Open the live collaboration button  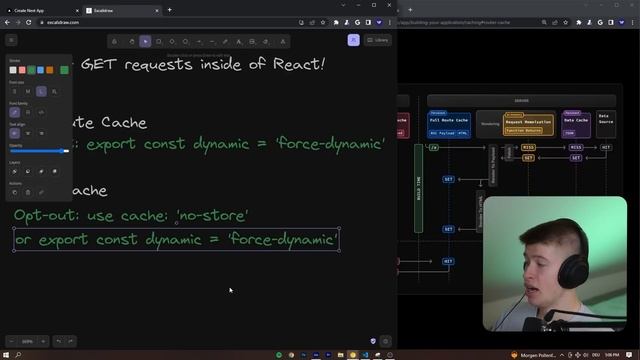point(353,40)
